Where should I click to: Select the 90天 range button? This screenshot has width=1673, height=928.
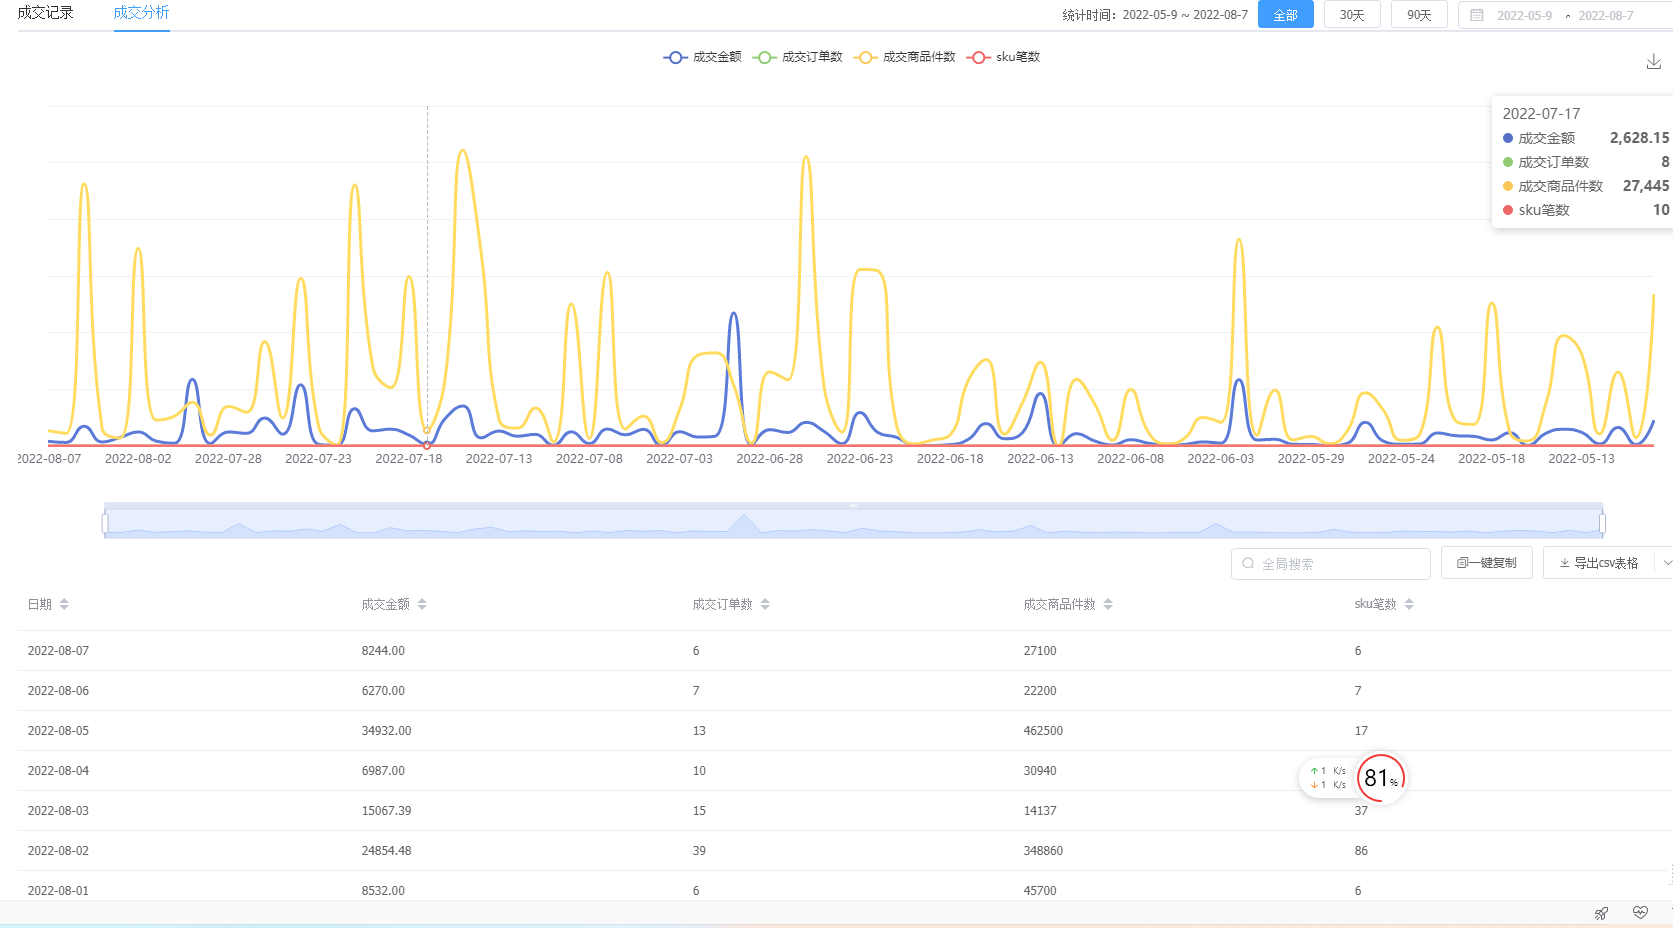coord(1419,15)
